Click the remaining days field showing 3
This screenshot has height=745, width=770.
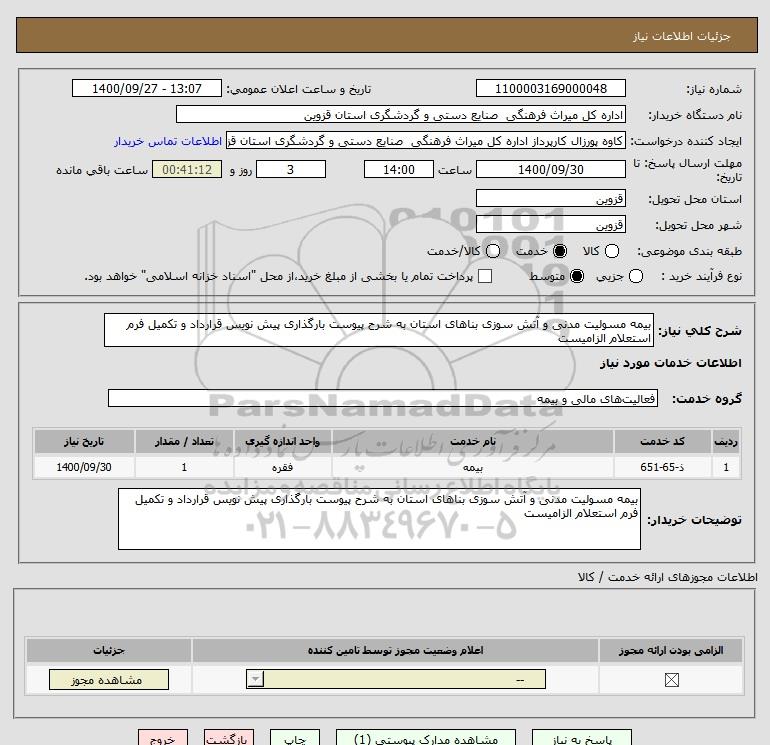(291, 169)
